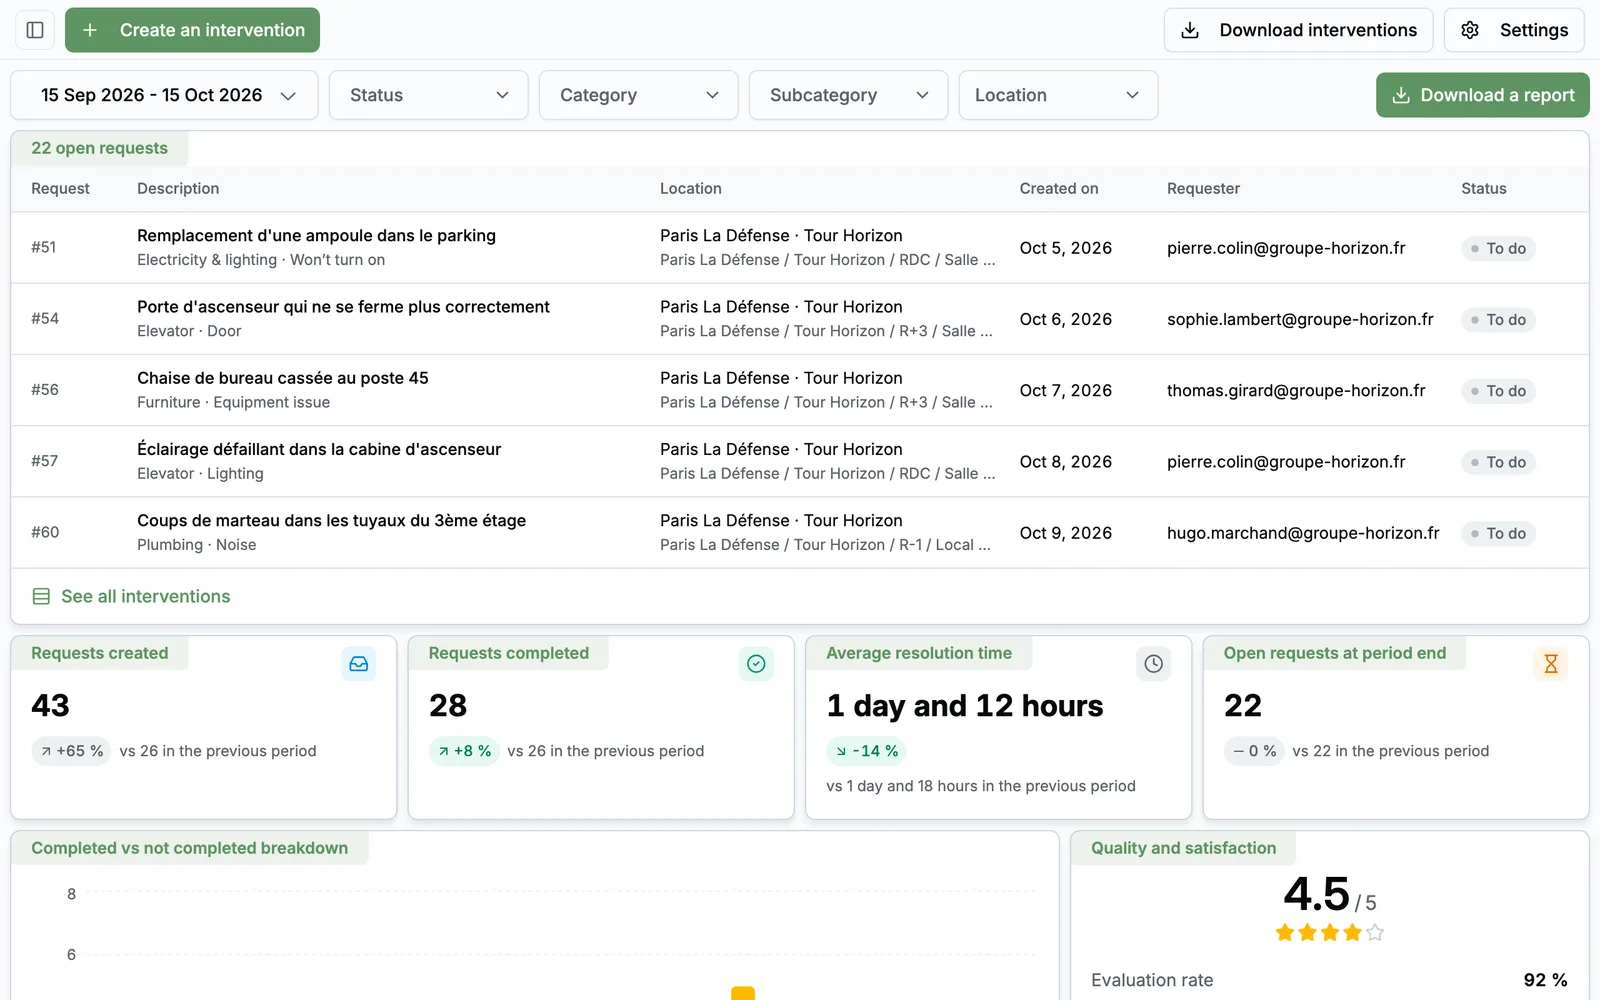The height and width of the screenshot is (1000, 1600).
Task: Open See all interventions link
Action: pos(131,596)
